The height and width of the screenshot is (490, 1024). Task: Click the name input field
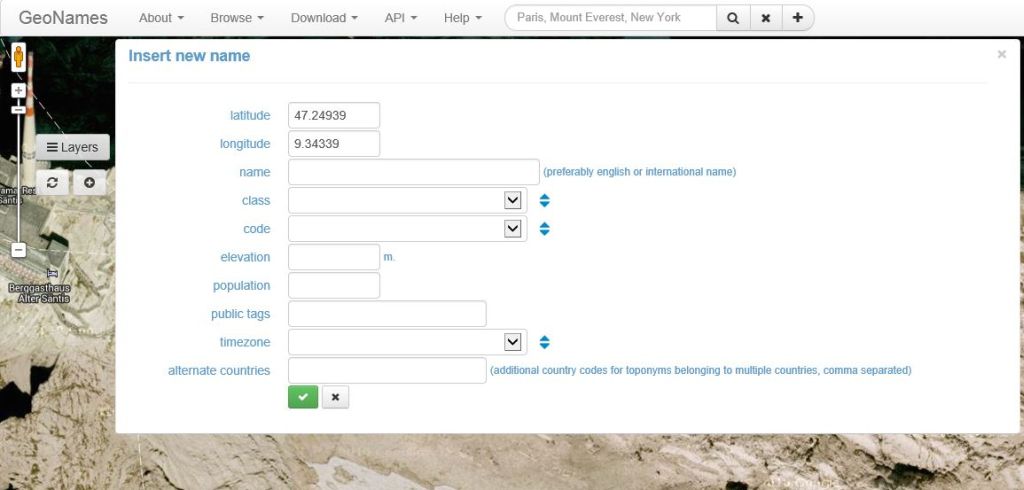pyautogui.click(x=413, y=172)
